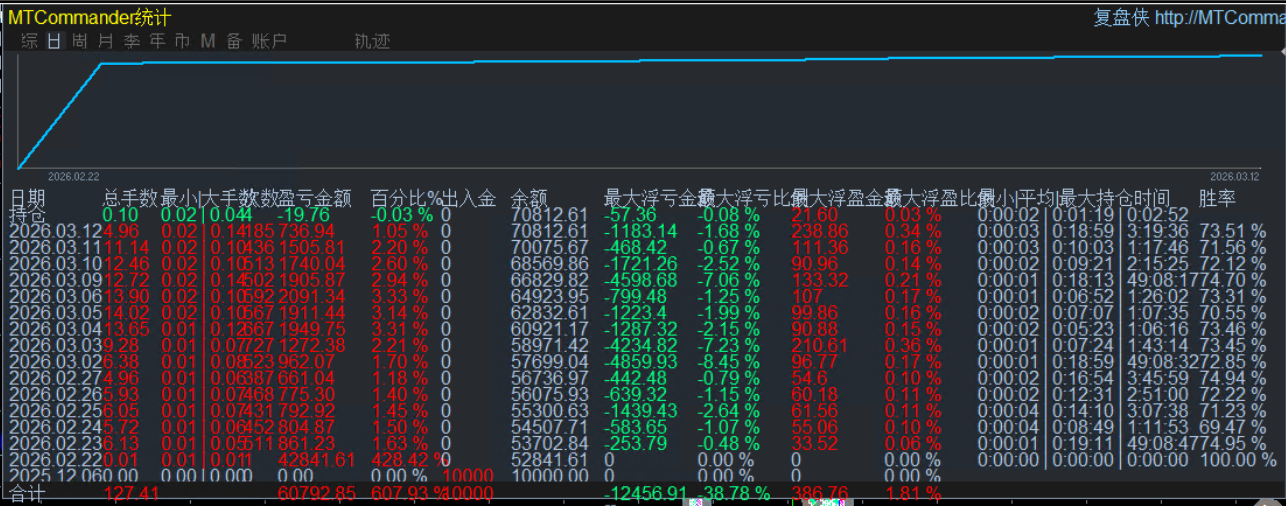Screen dimensions: 1286x506
Task: Click the 合计 totals row label
Action: tap(27, 493)
